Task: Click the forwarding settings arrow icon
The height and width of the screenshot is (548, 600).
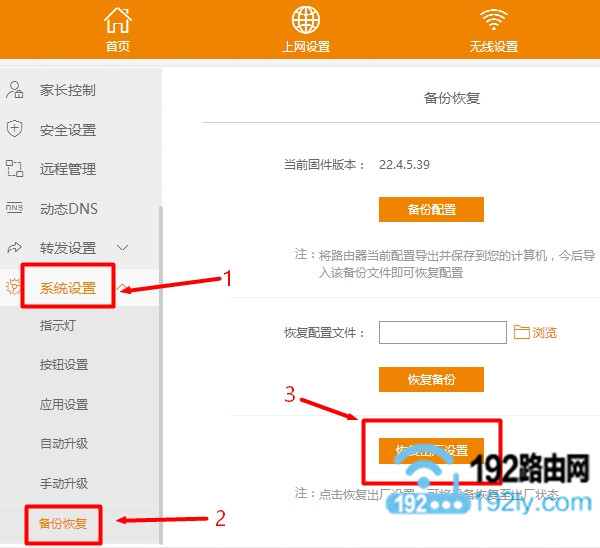Action: 15,247
